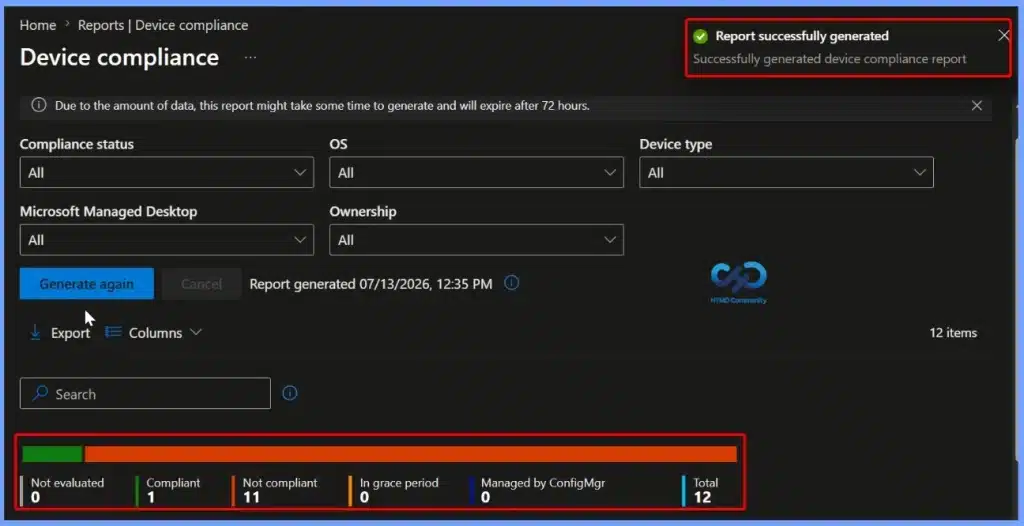Open the OS filter dropdown
The image size is (1024, 526).
476,173
